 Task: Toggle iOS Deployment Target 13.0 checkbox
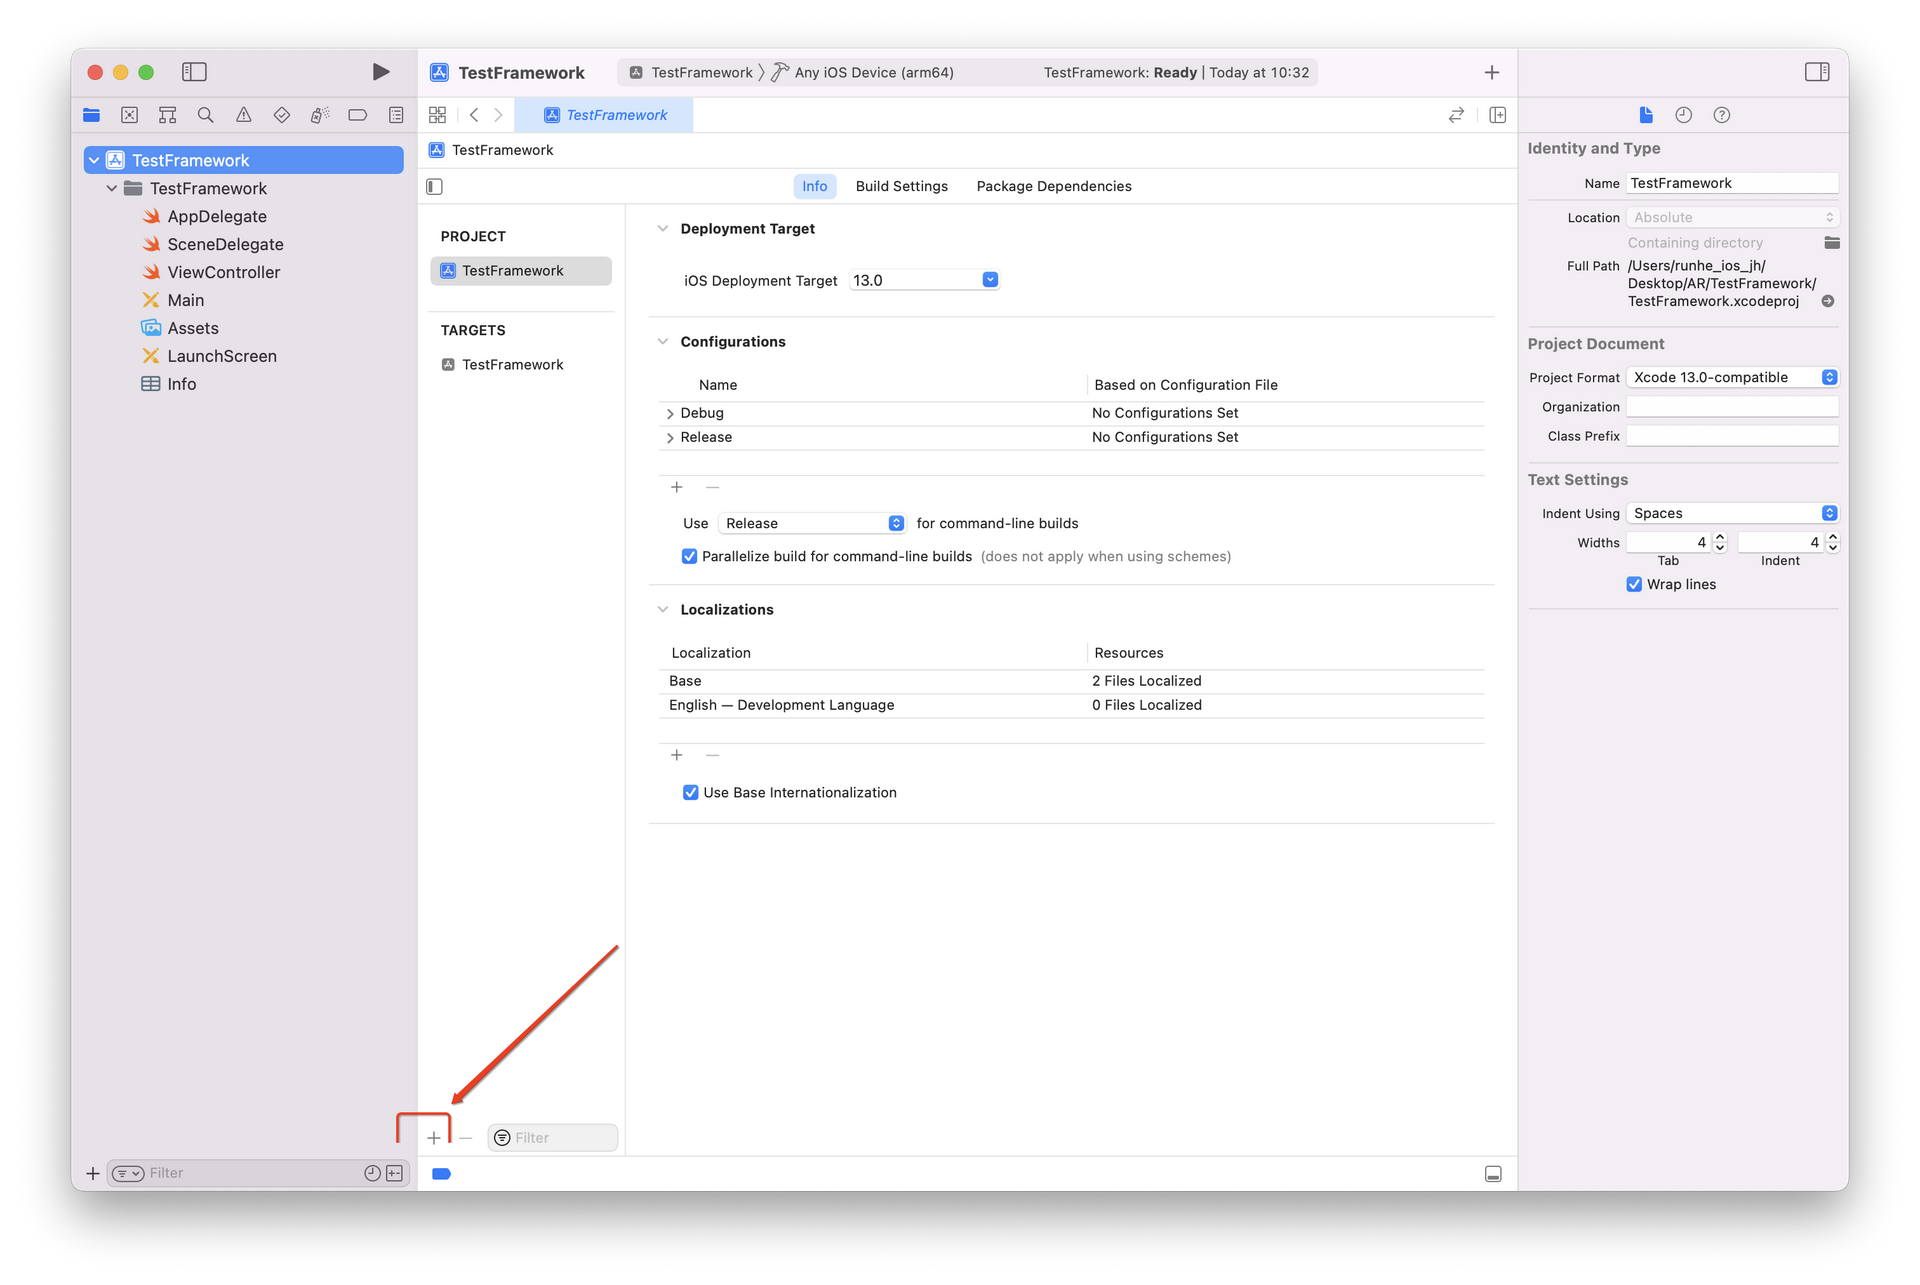(x=991, y=280)
